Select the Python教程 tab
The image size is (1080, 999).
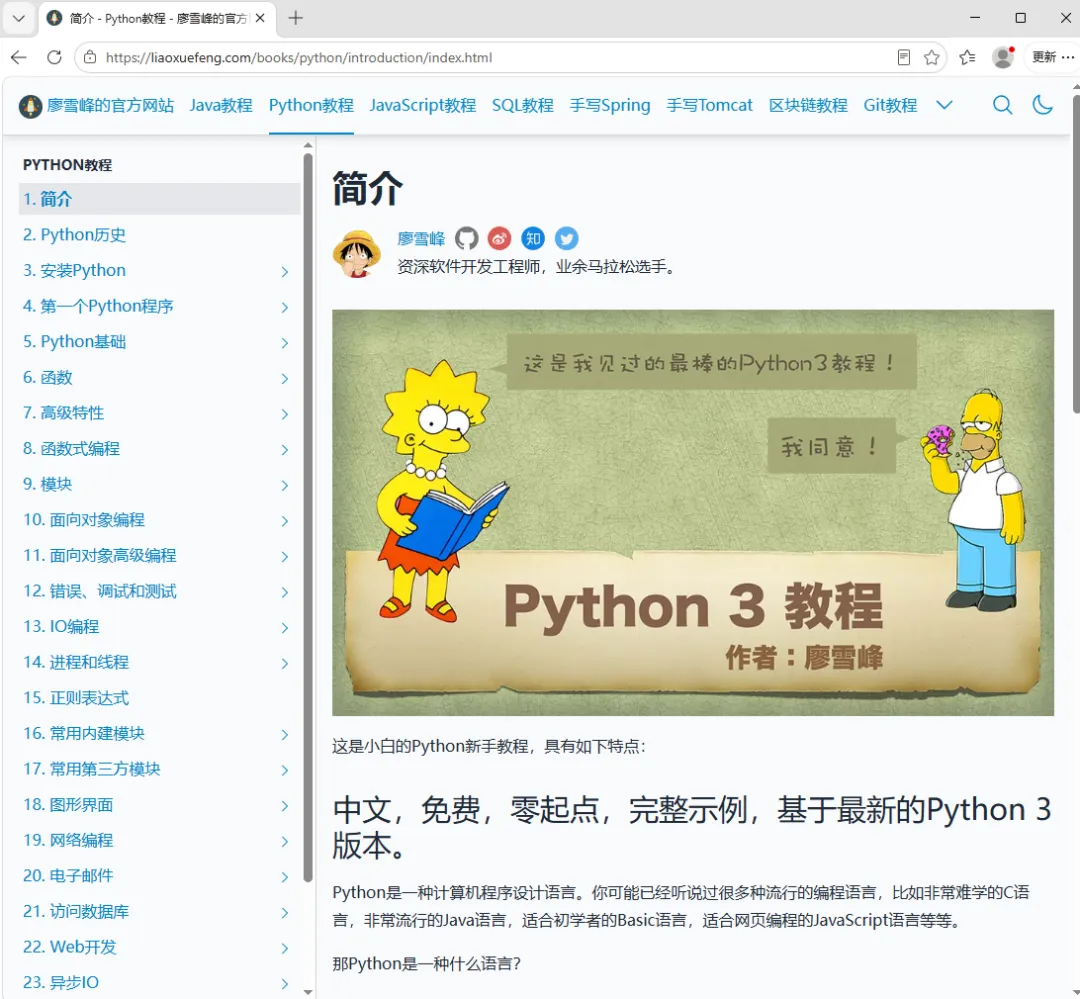311,105
